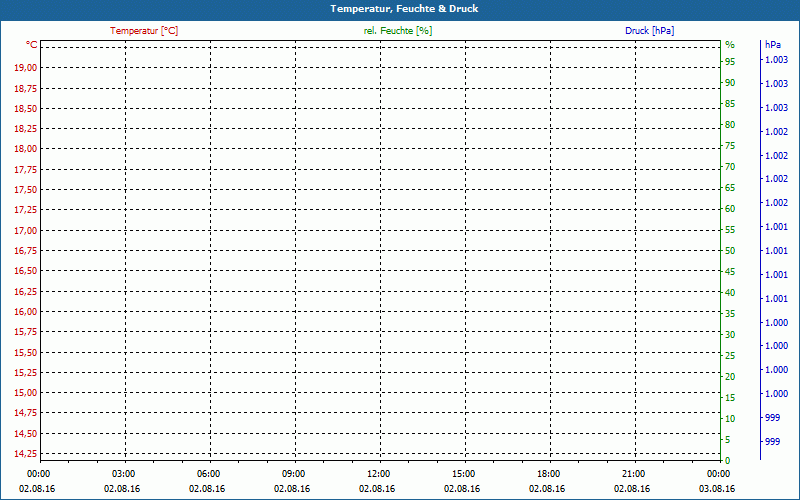
Task: Select the Druck [hPa] legend label
Action: 650,31
